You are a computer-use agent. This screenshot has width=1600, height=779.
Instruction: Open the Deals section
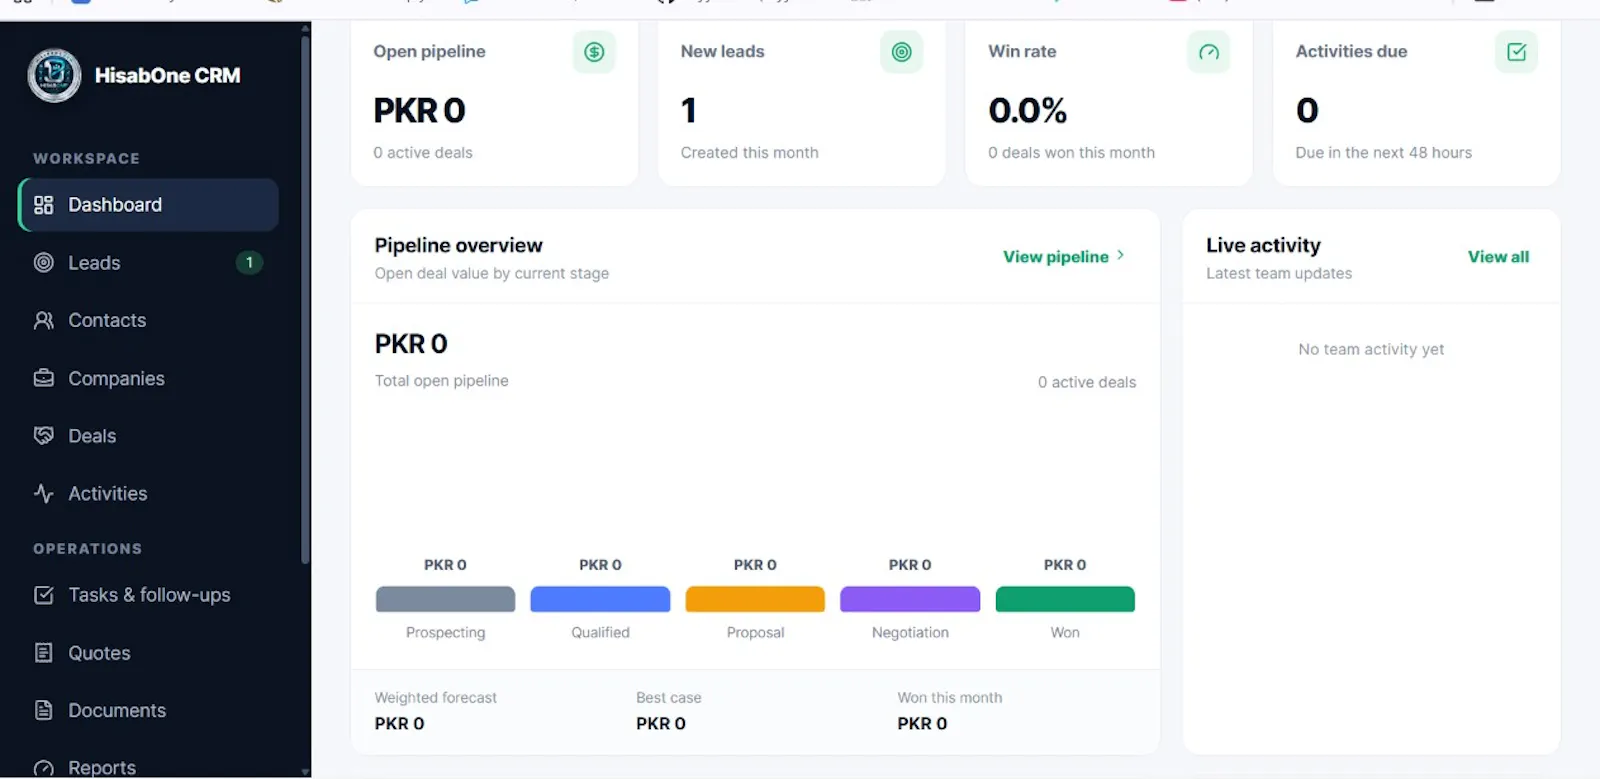[x=148, y=436]
